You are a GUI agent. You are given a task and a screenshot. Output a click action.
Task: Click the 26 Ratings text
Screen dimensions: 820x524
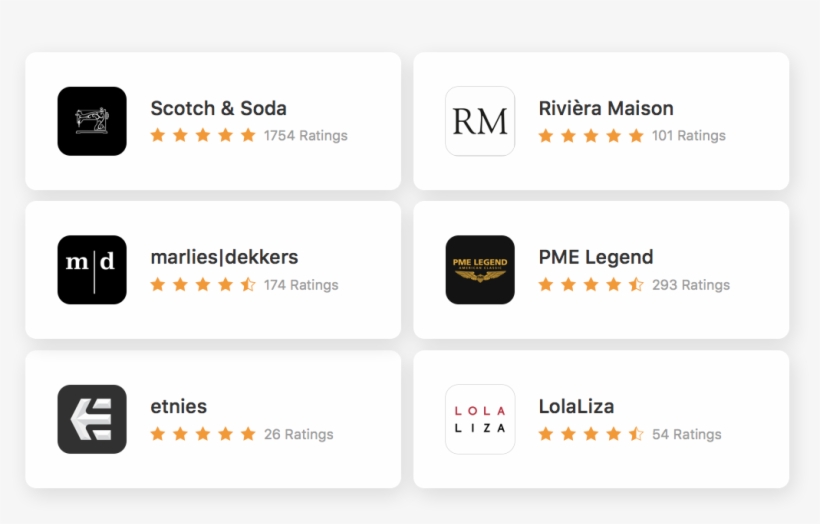point(299,435)
